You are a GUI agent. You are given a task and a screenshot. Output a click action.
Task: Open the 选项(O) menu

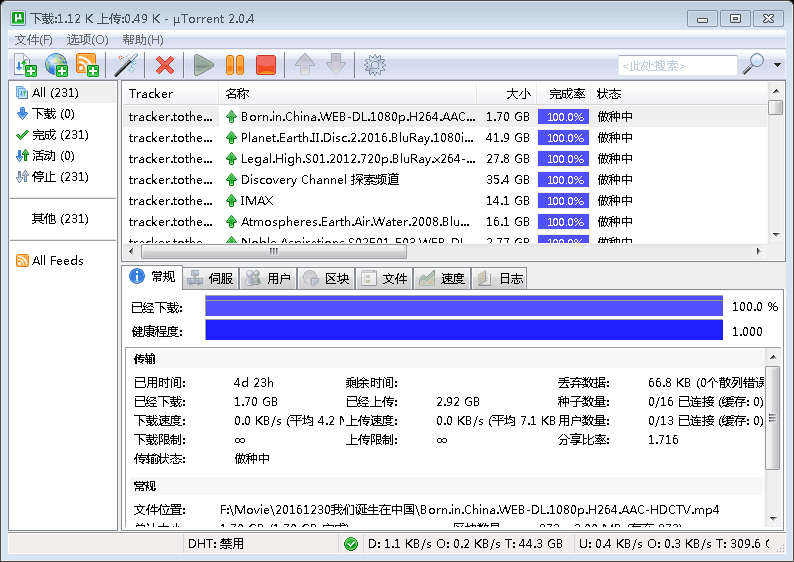click(x=88, y=39)
